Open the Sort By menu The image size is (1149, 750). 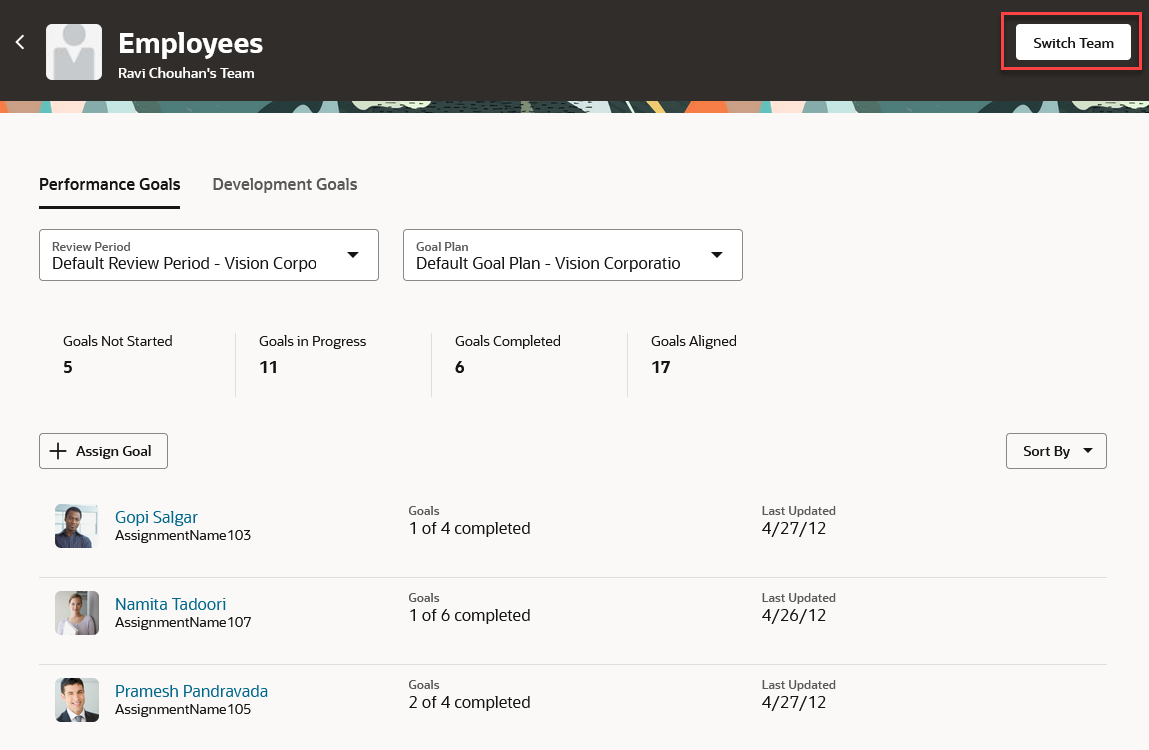[x=1056, y=451]
